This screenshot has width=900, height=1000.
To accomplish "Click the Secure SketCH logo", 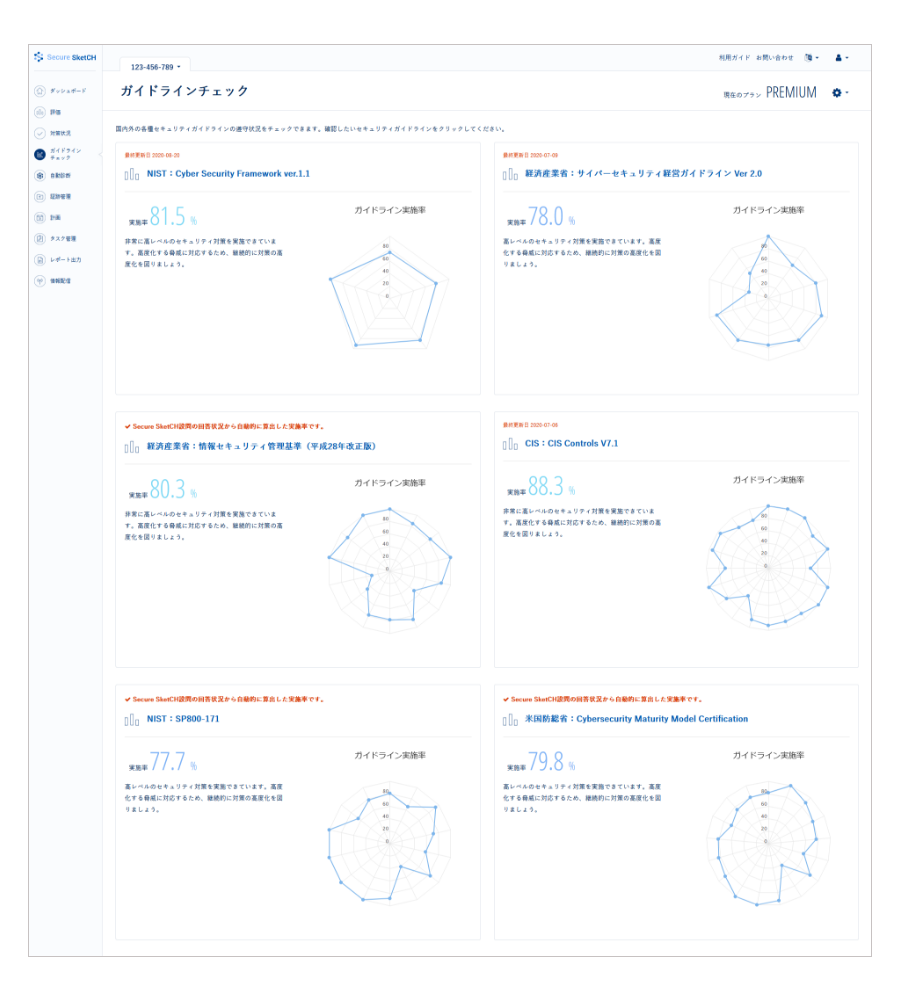I will point(65,57).
